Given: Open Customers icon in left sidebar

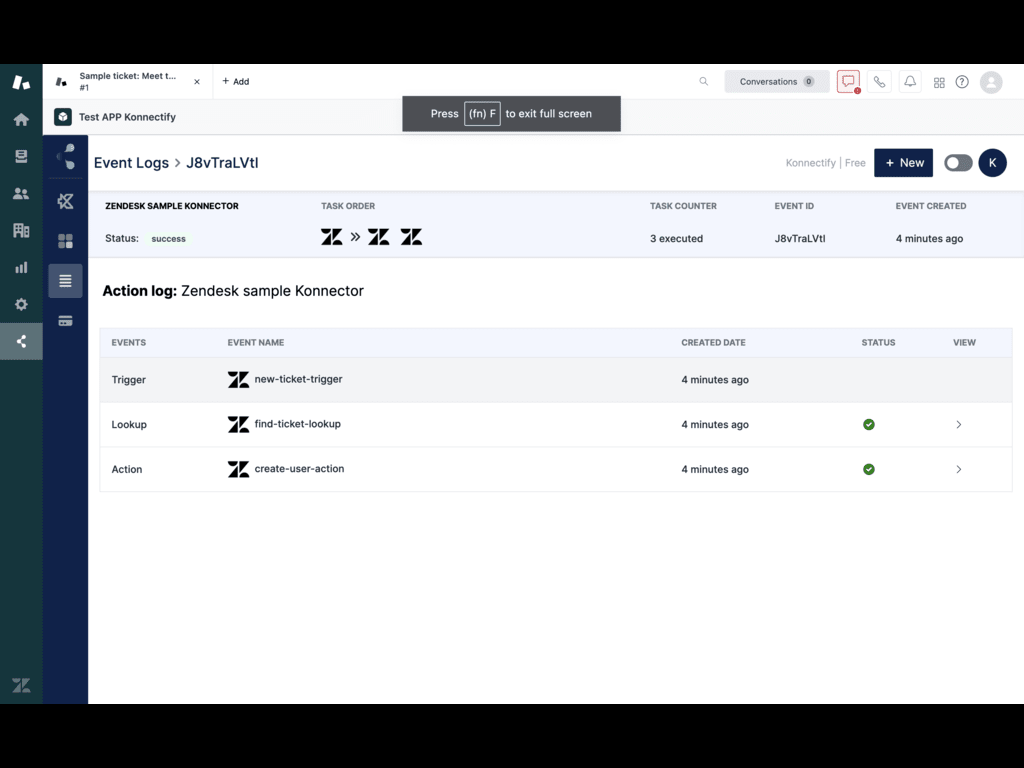Looking at the screenshot, I should 21,193.
